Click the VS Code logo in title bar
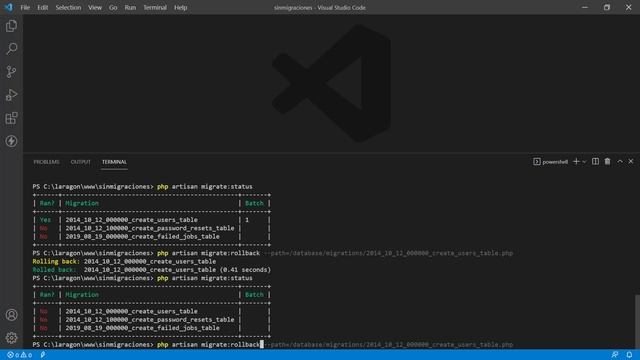This screenshot has width=640, height=360. [x=9, y=7]
